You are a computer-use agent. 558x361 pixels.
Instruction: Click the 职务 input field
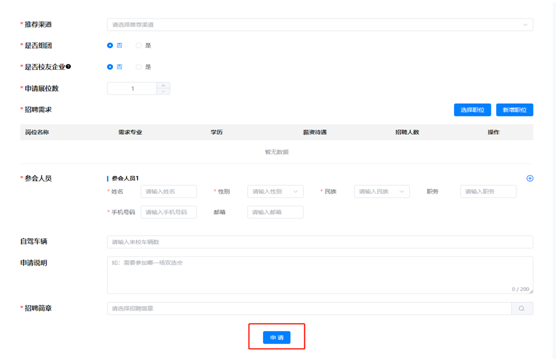click(488, 192)
